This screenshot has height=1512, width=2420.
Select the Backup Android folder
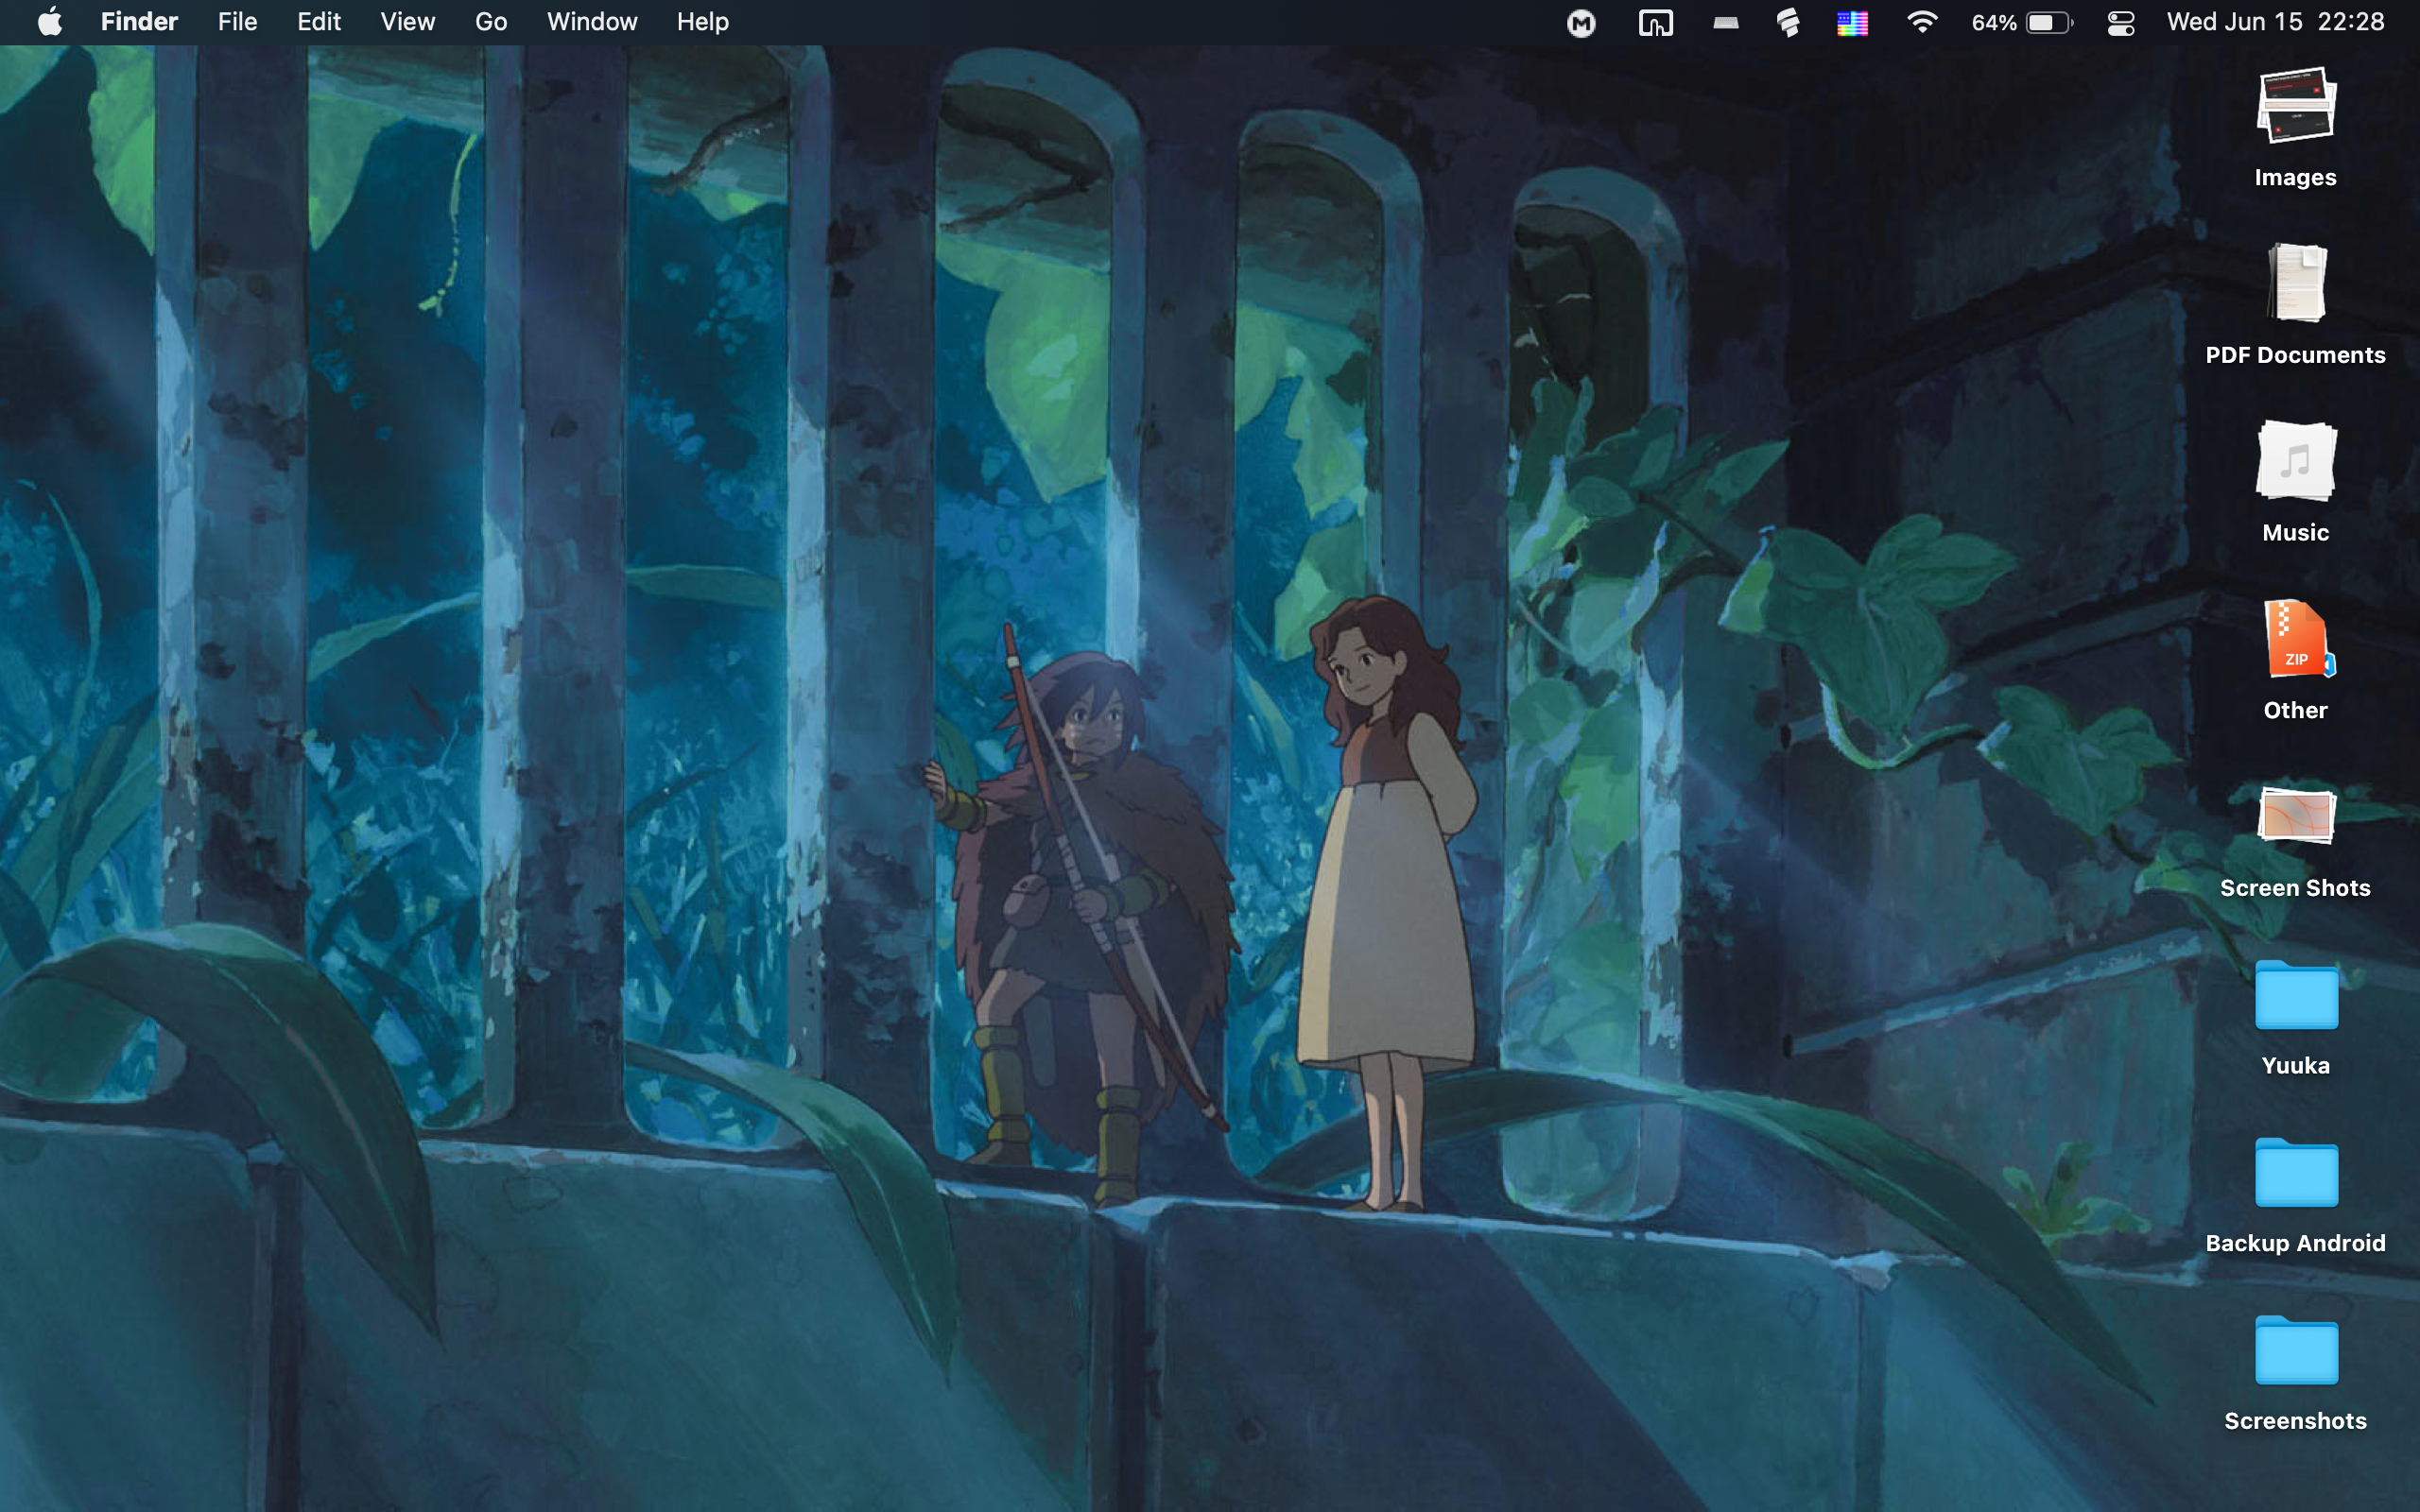point(2295,1173)
